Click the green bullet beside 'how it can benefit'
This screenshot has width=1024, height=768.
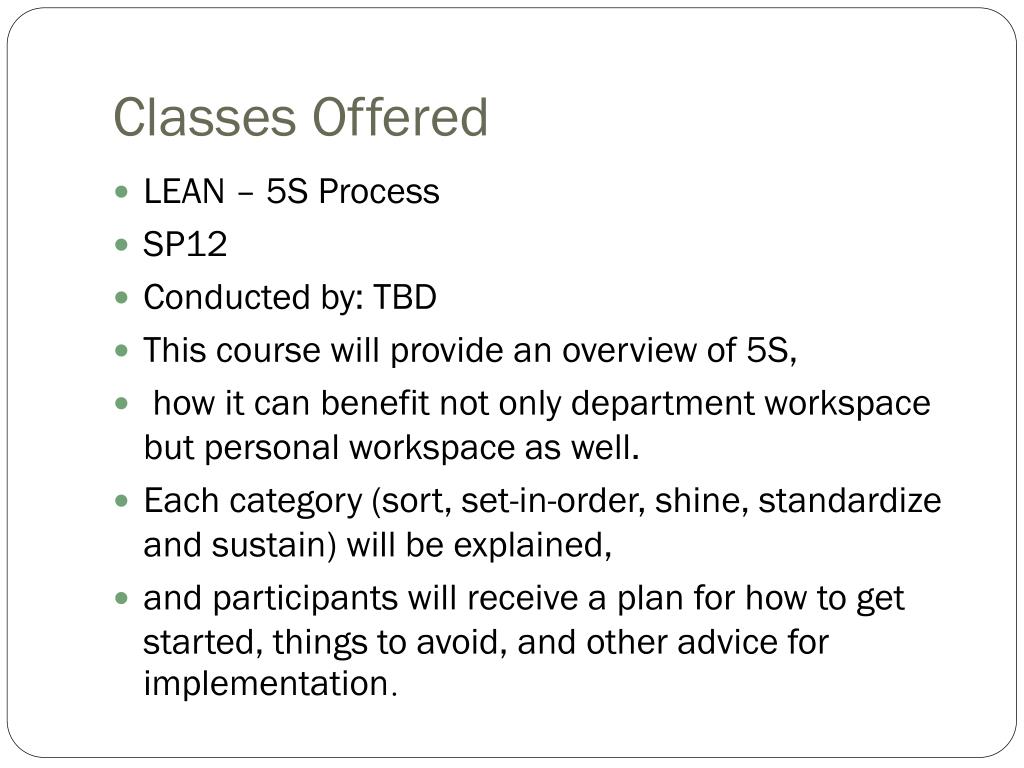(x=121, y=404)
